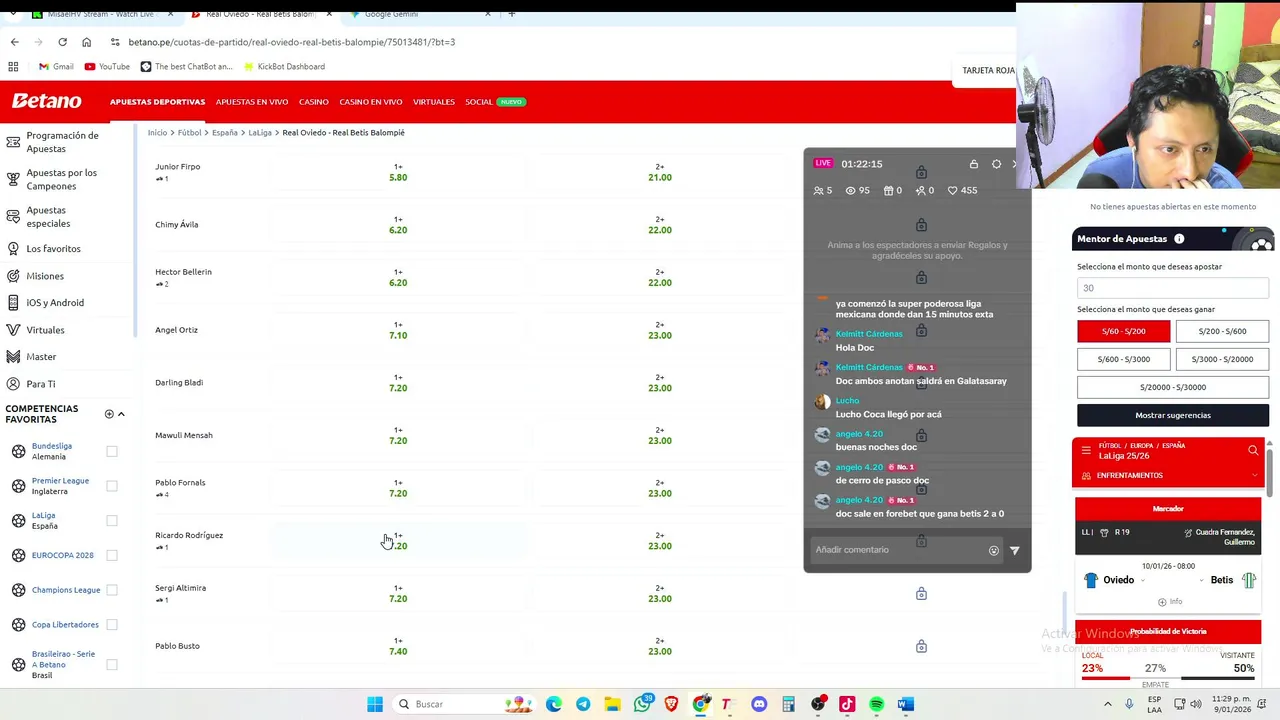Click the info icon beside Mentor de Apuestas
Screen dimensions: 1280x720
(x=1179, y=239)
